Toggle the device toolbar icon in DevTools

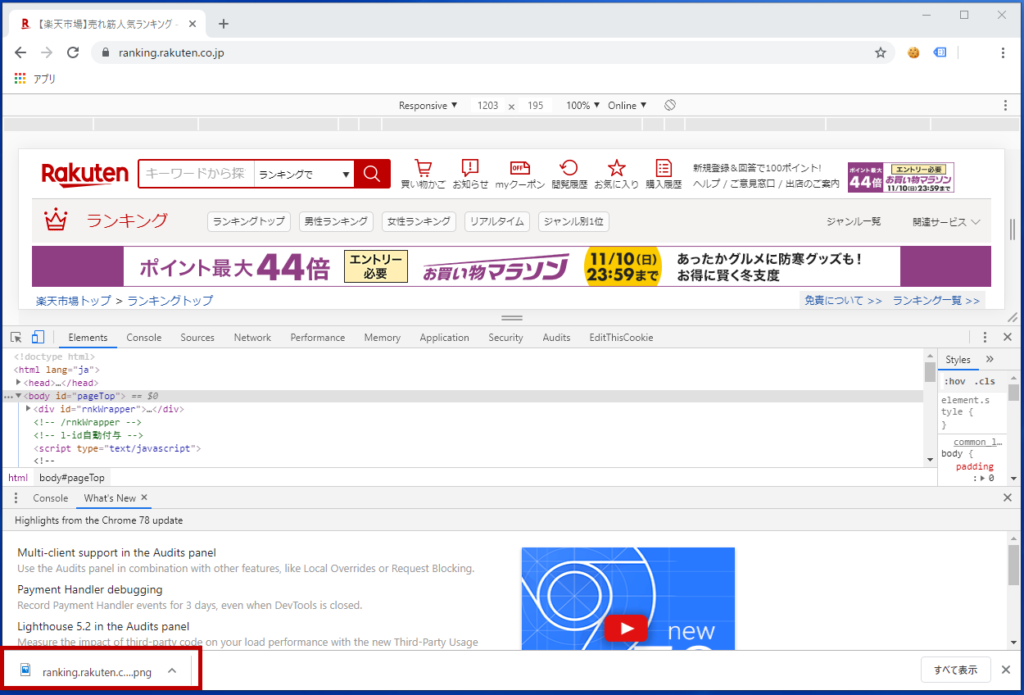click(x=38, y=337)
